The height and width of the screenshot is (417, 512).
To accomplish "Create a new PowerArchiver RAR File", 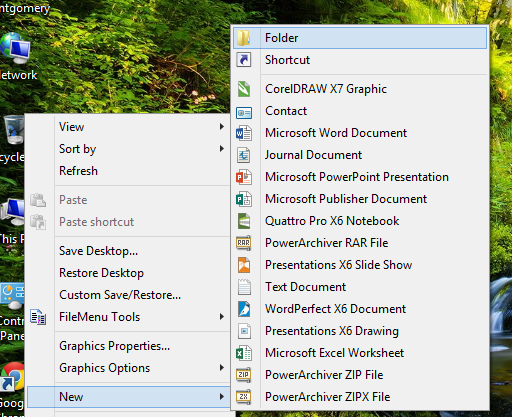I will (360, 243).
